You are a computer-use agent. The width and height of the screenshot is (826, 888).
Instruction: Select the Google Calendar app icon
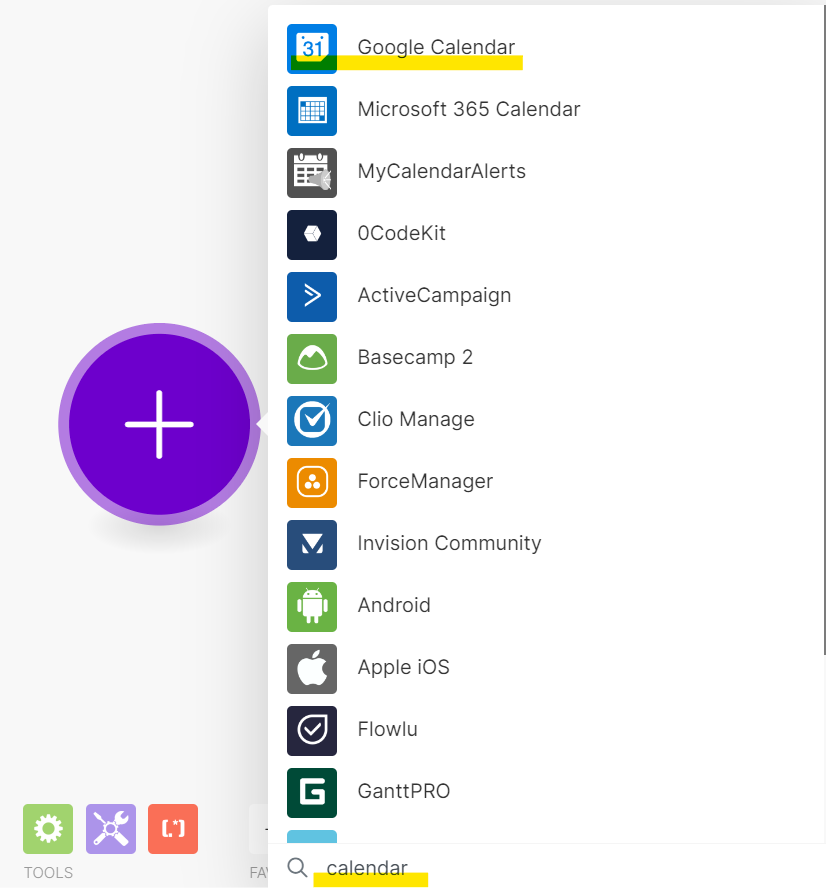click(x=312, y=48)
